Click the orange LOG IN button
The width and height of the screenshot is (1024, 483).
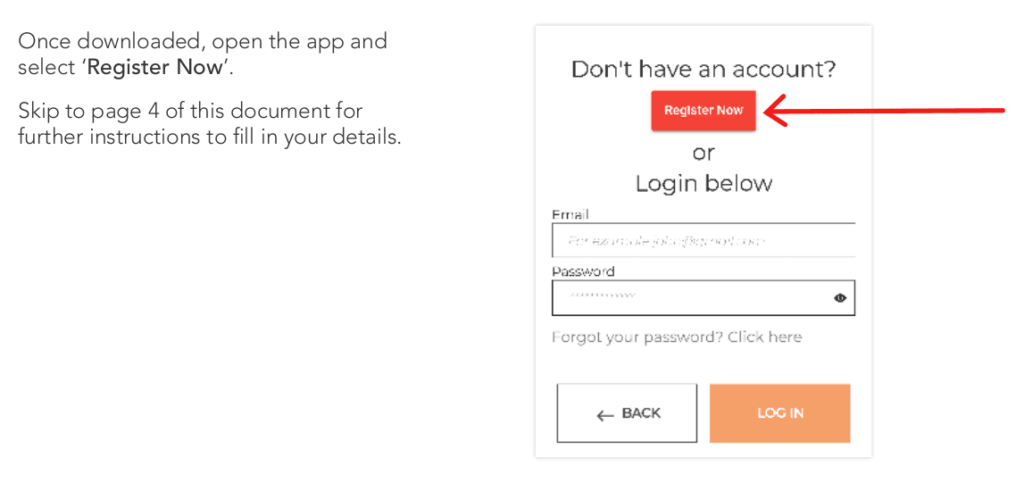(780, 413)
